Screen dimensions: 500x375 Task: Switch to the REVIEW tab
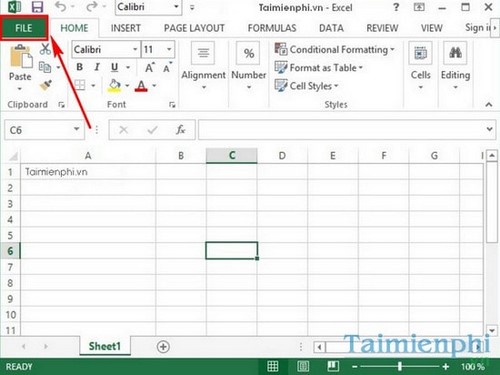pos(382,28)
